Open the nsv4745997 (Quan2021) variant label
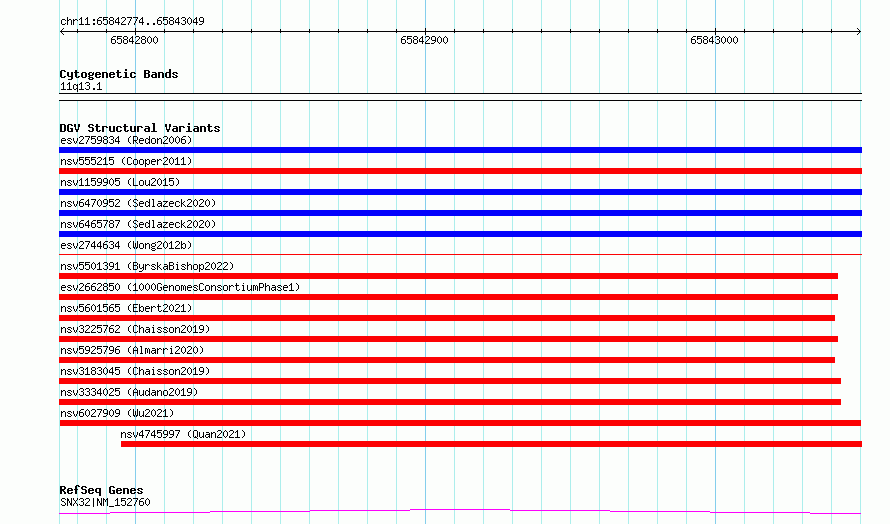Viewport: 890px width, 524px height. (x=183, y=434)
